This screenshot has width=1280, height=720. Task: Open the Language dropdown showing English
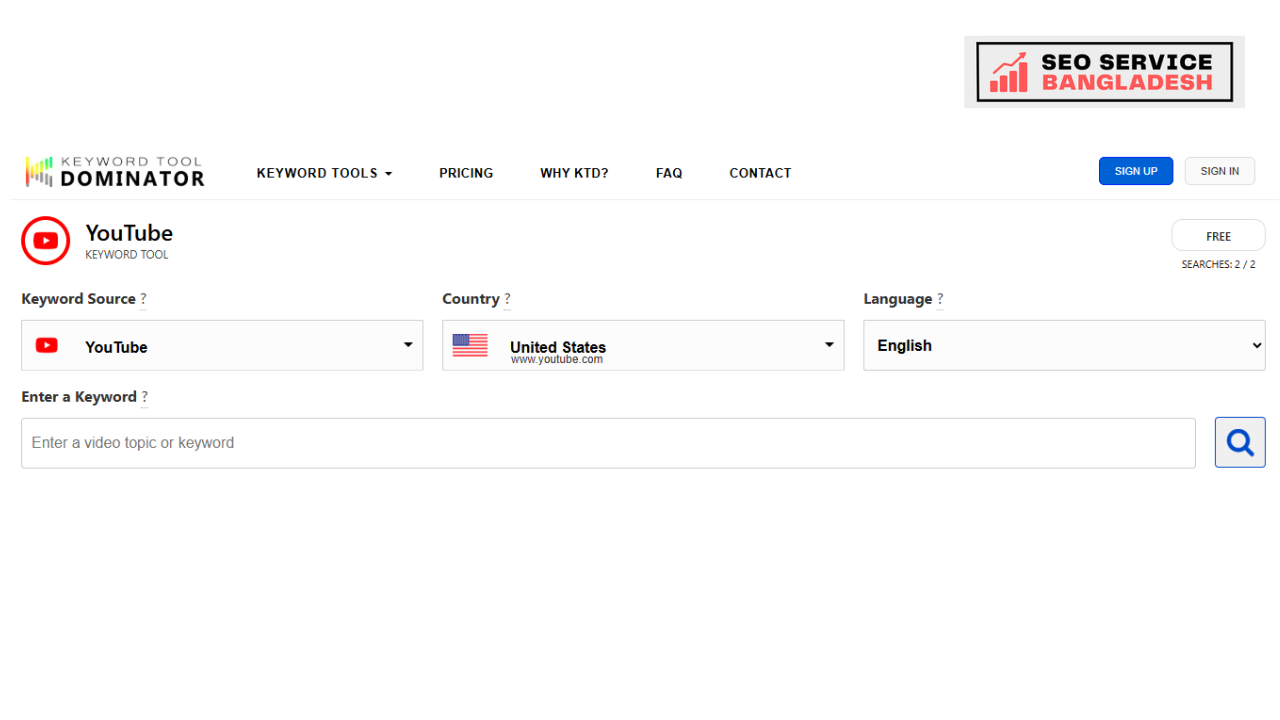pos(1064,345)
